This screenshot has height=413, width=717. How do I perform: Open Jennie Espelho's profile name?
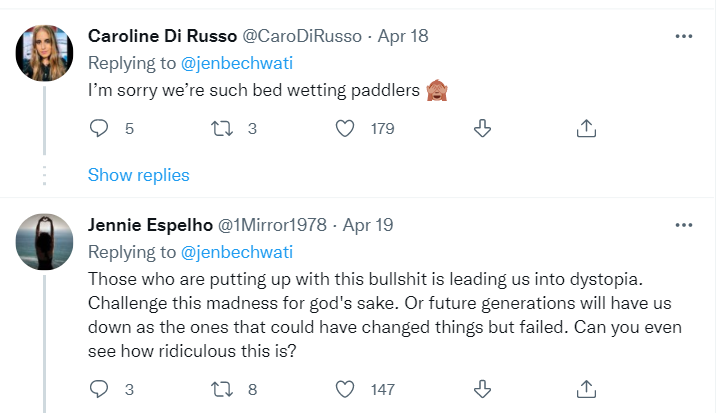tap(150, 225)
